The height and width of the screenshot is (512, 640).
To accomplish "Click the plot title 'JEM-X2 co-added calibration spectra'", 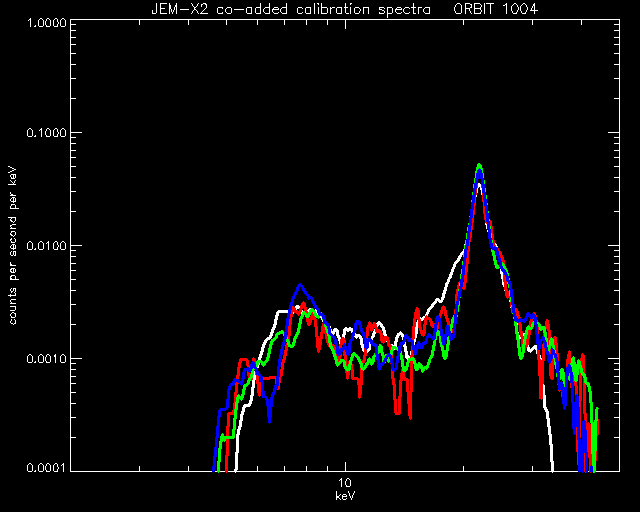I will [291, 9].
